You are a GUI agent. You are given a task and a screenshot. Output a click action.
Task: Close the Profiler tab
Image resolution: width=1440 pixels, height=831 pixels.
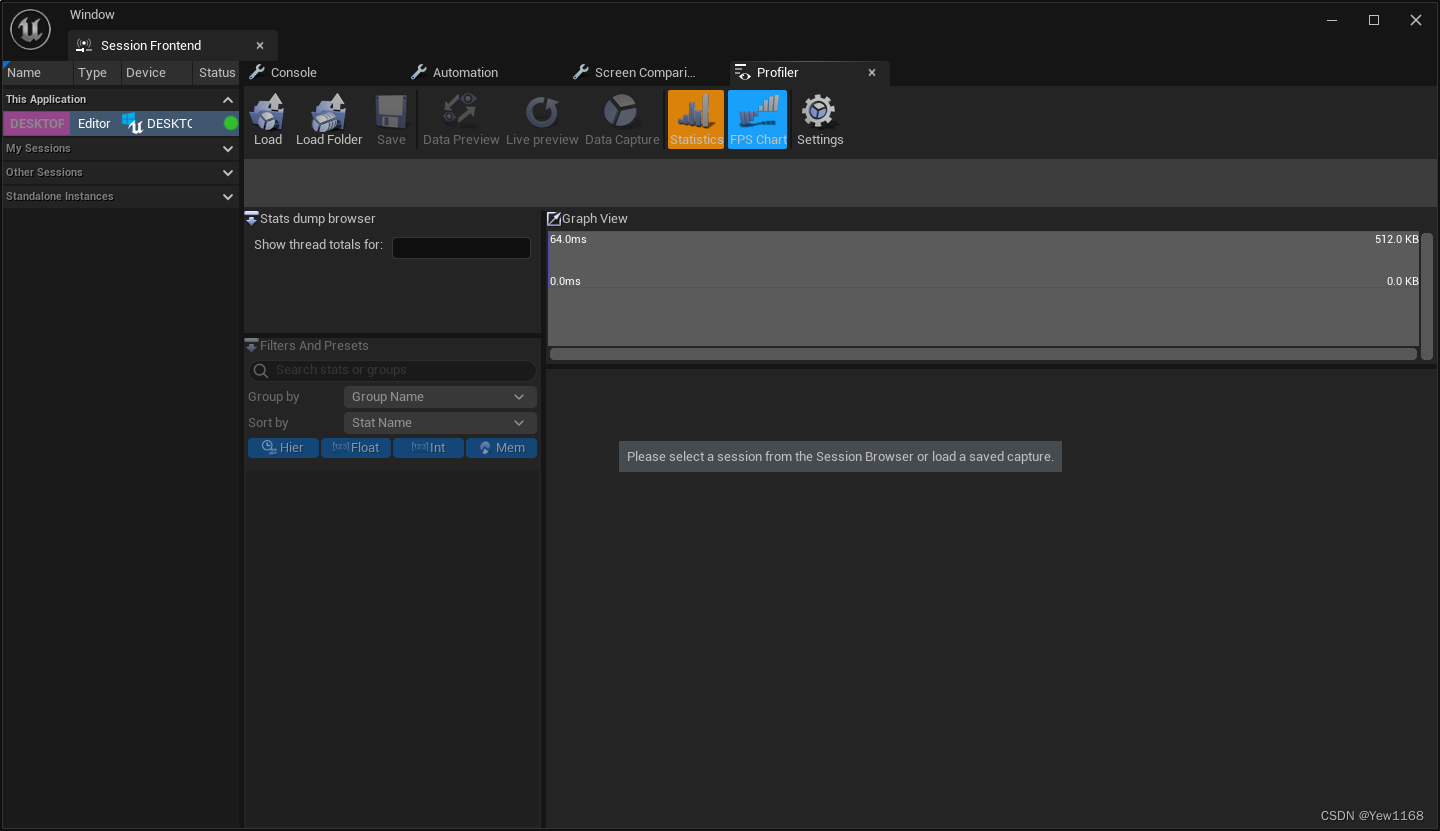[x=872, y=72]
